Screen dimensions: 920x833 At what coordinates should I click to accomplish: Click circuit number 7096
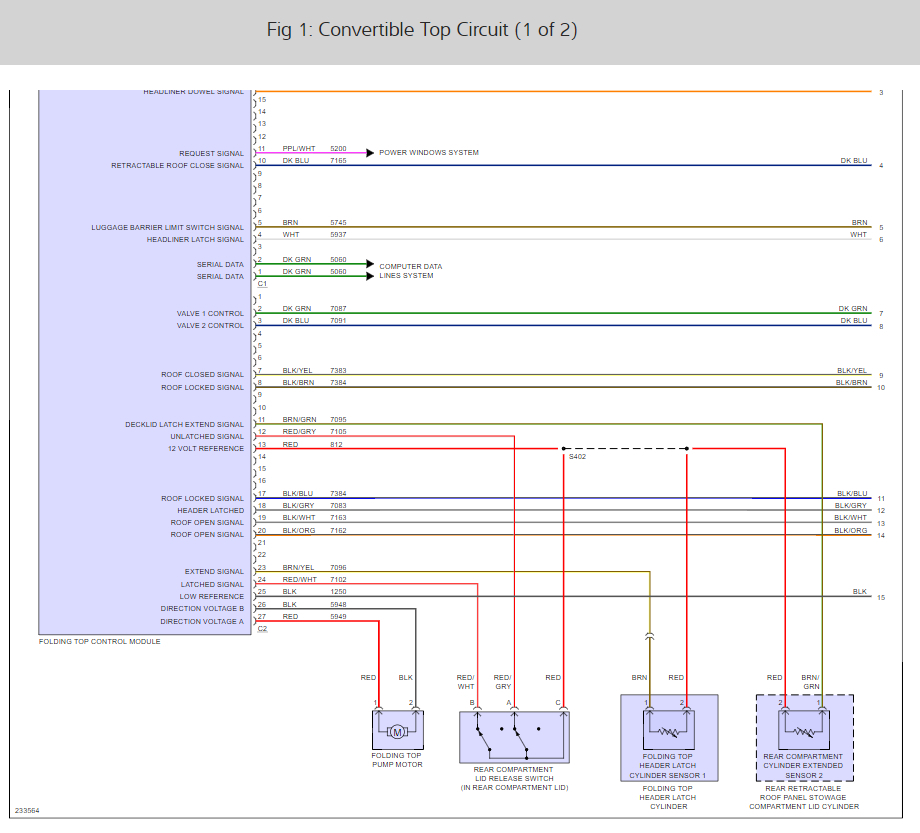tap(339, 568)
